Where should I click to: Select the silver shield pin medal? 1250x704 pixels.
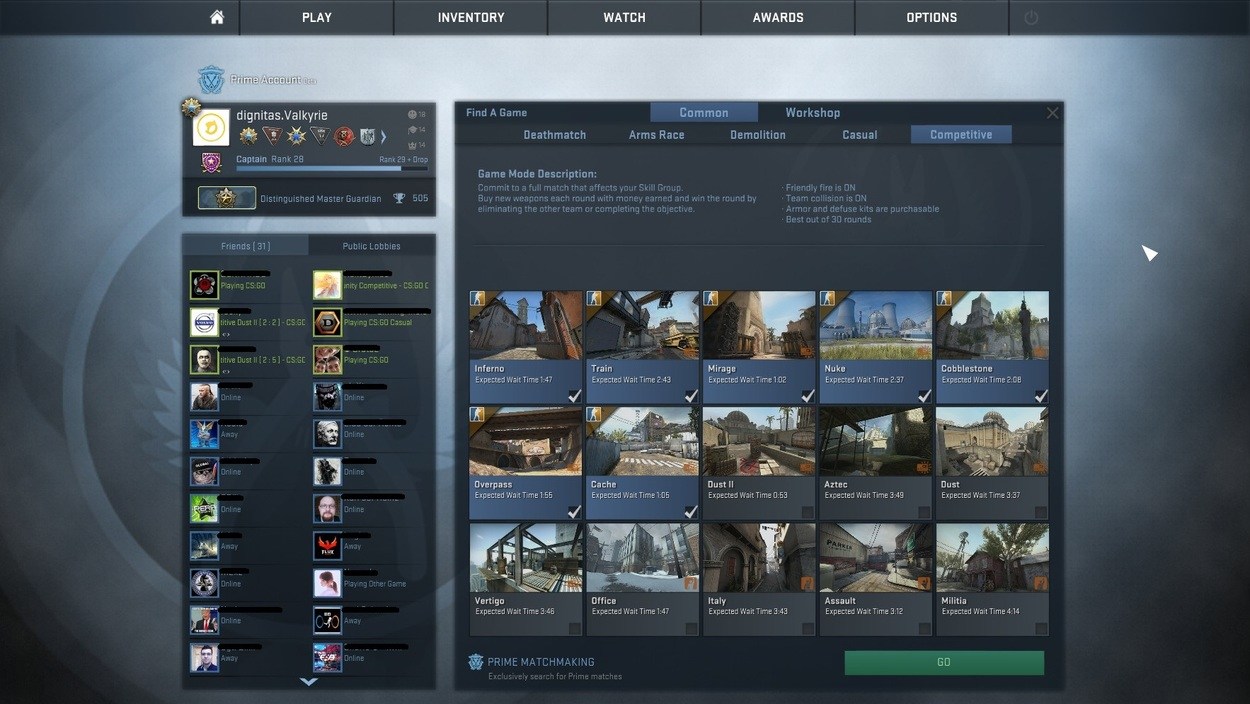point(367,136)
